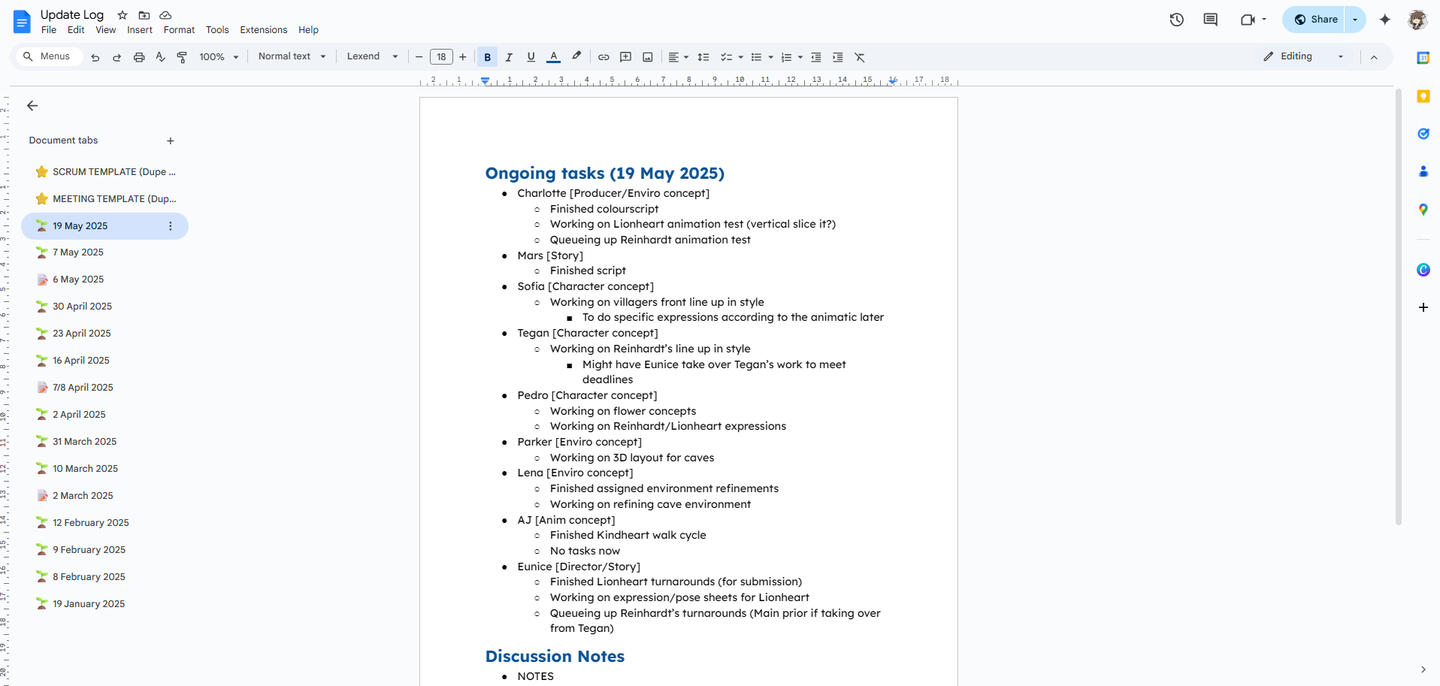
Task: Open Google Maps in side panel
Action: (1423, 210)
